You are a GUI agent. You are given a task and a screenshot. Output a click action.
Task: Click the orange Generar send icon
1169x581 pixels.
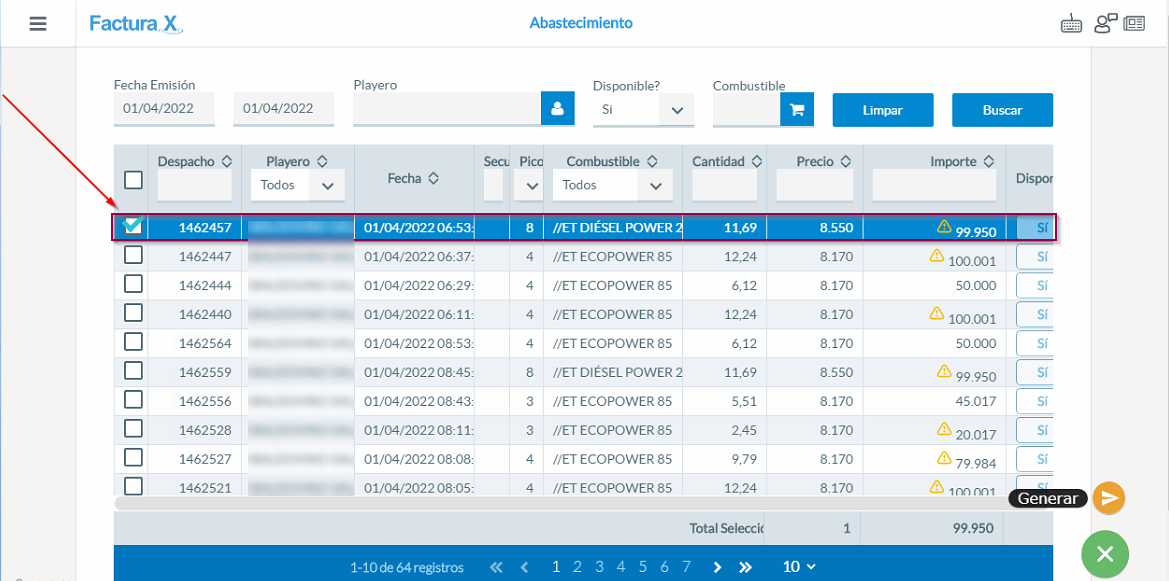tap(1109, 498)
